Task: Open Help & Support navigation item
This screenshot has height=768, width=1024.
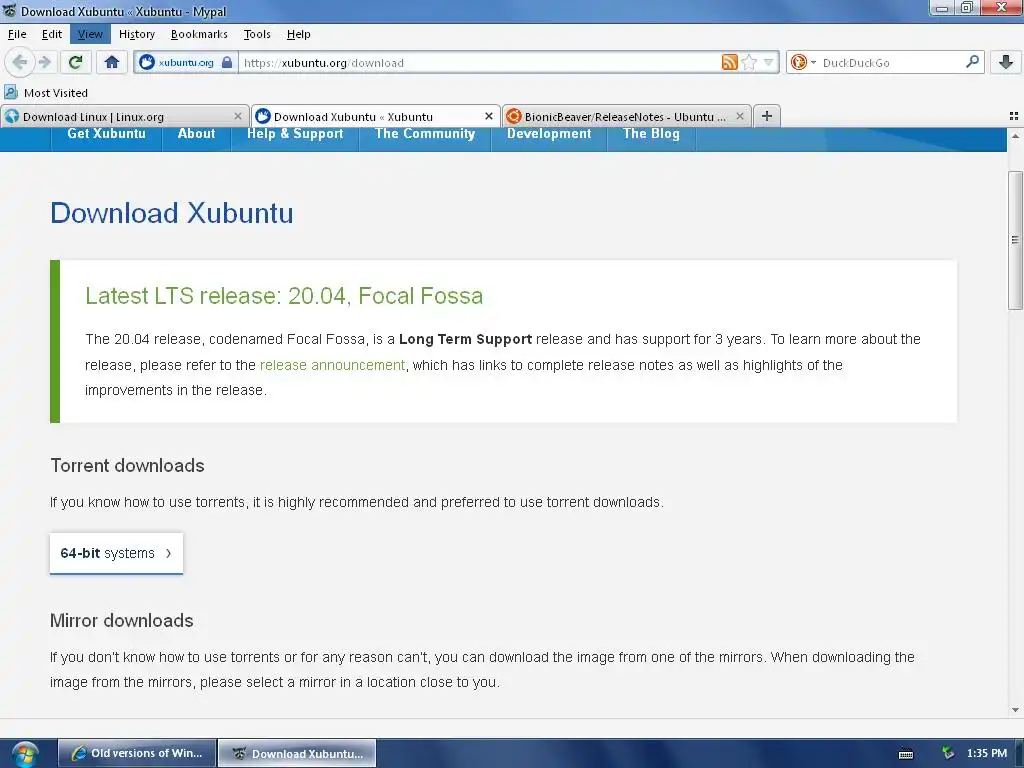Action: 295,135
